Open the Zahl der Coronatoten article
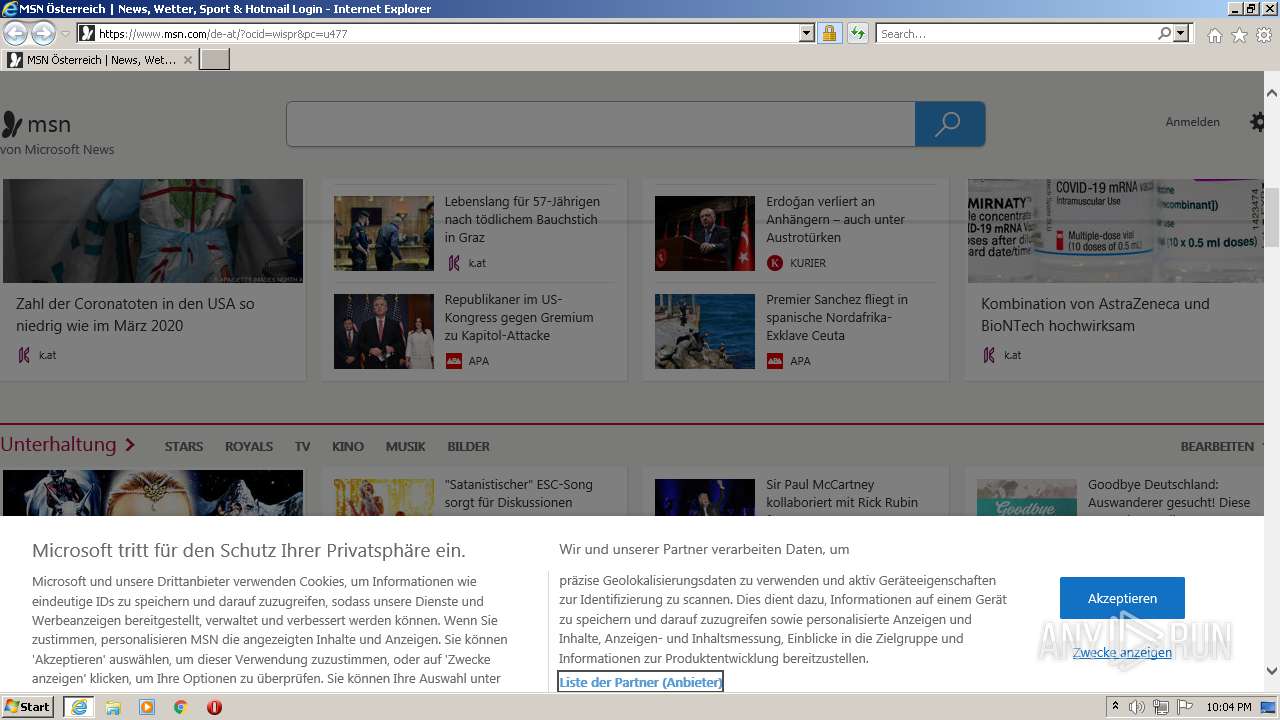 pos(135,314)
